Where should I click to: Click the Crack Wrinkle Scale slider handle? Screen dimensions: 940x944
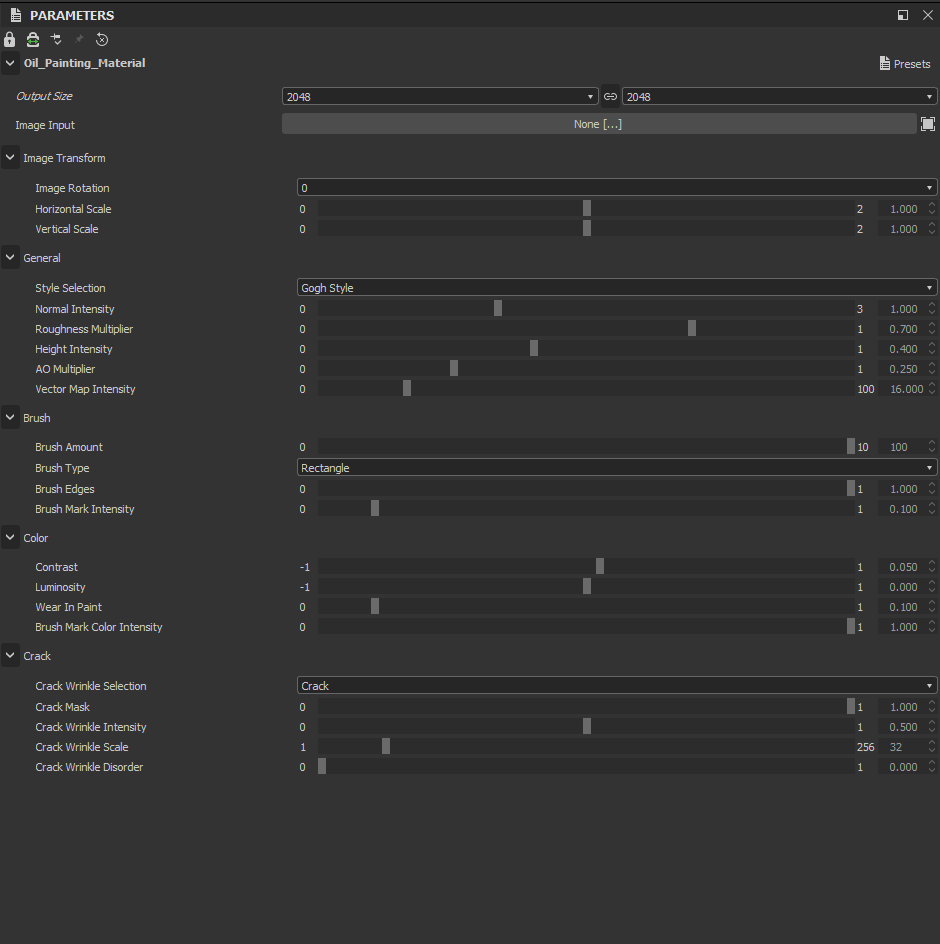[386, 746]
